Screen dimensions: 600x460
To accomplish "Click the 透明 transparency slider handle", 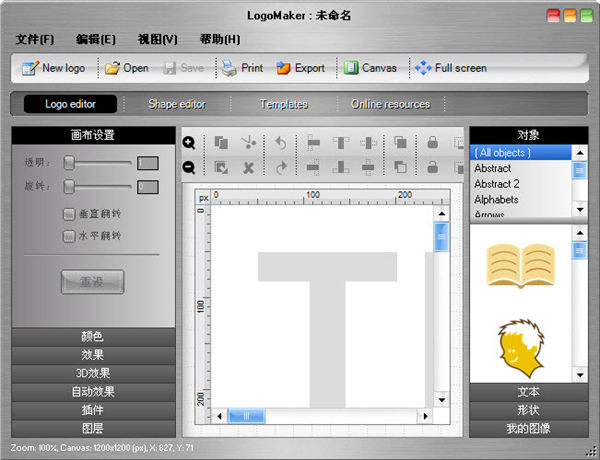I will pyautogui.click(x=70, y=162).
